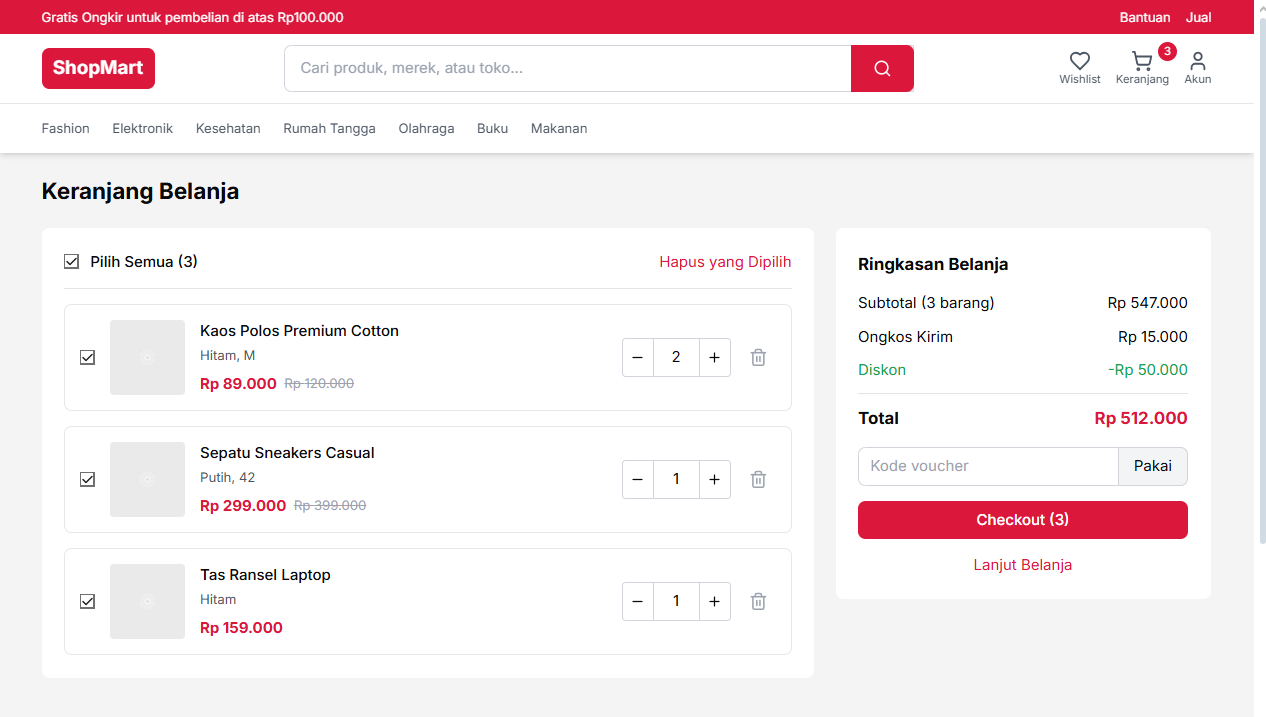
Task: Uncheck the Kaos Polos Premium Cotton checkbox
Action: (87, 357)
